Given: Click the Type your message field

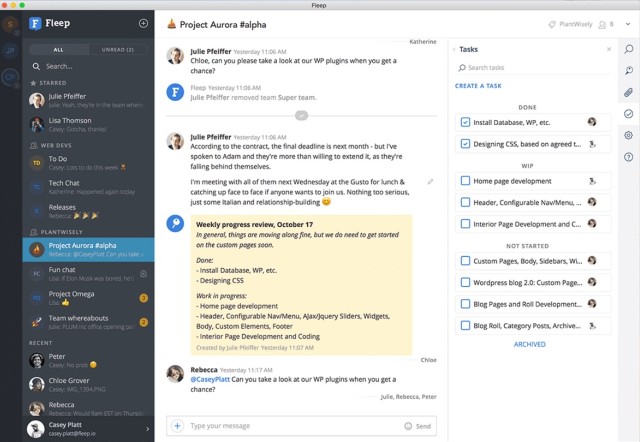Looking at the screenshot, I should tap(294, 426).
